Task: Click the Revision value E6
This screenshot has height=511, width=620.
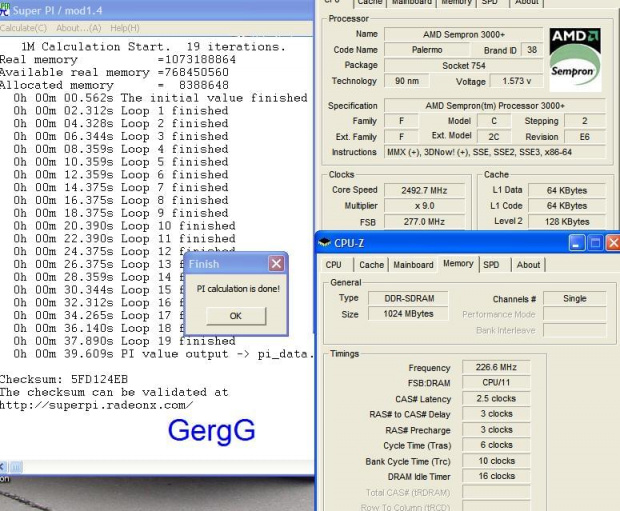Action: tap(585, 137)
